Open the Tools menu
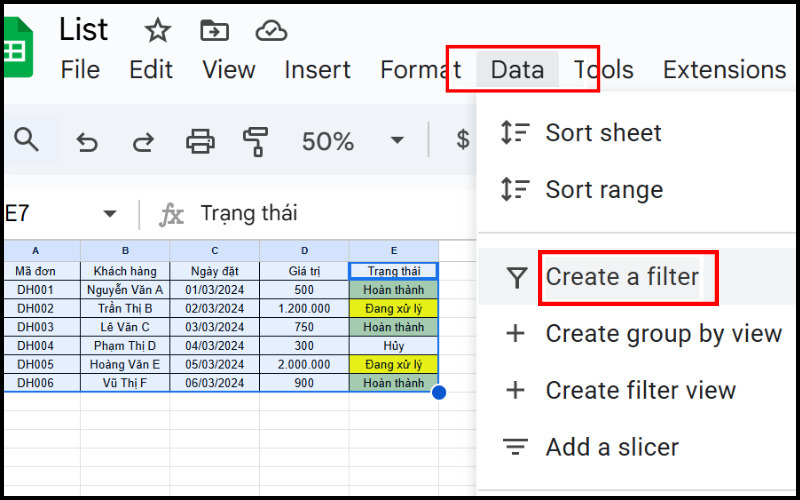The image size is (800, 500). coord(604,69)
